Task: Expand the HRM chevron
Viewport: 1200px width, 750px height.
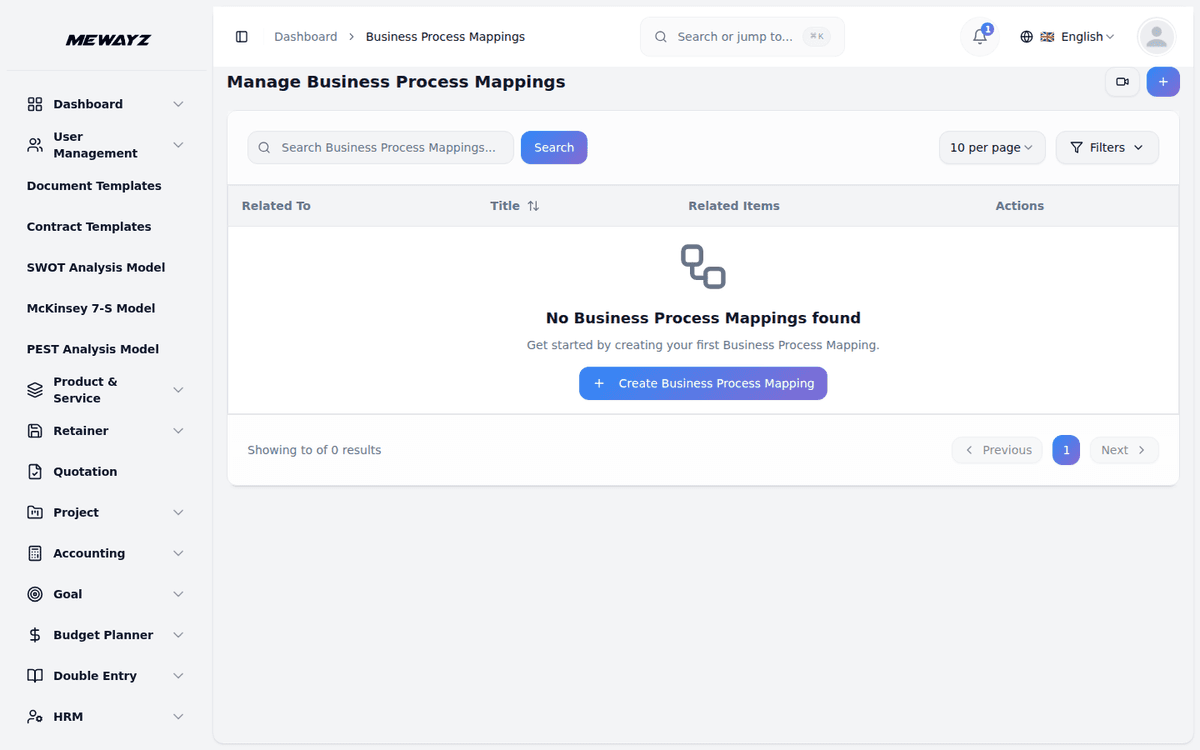Action: point(178,717)
